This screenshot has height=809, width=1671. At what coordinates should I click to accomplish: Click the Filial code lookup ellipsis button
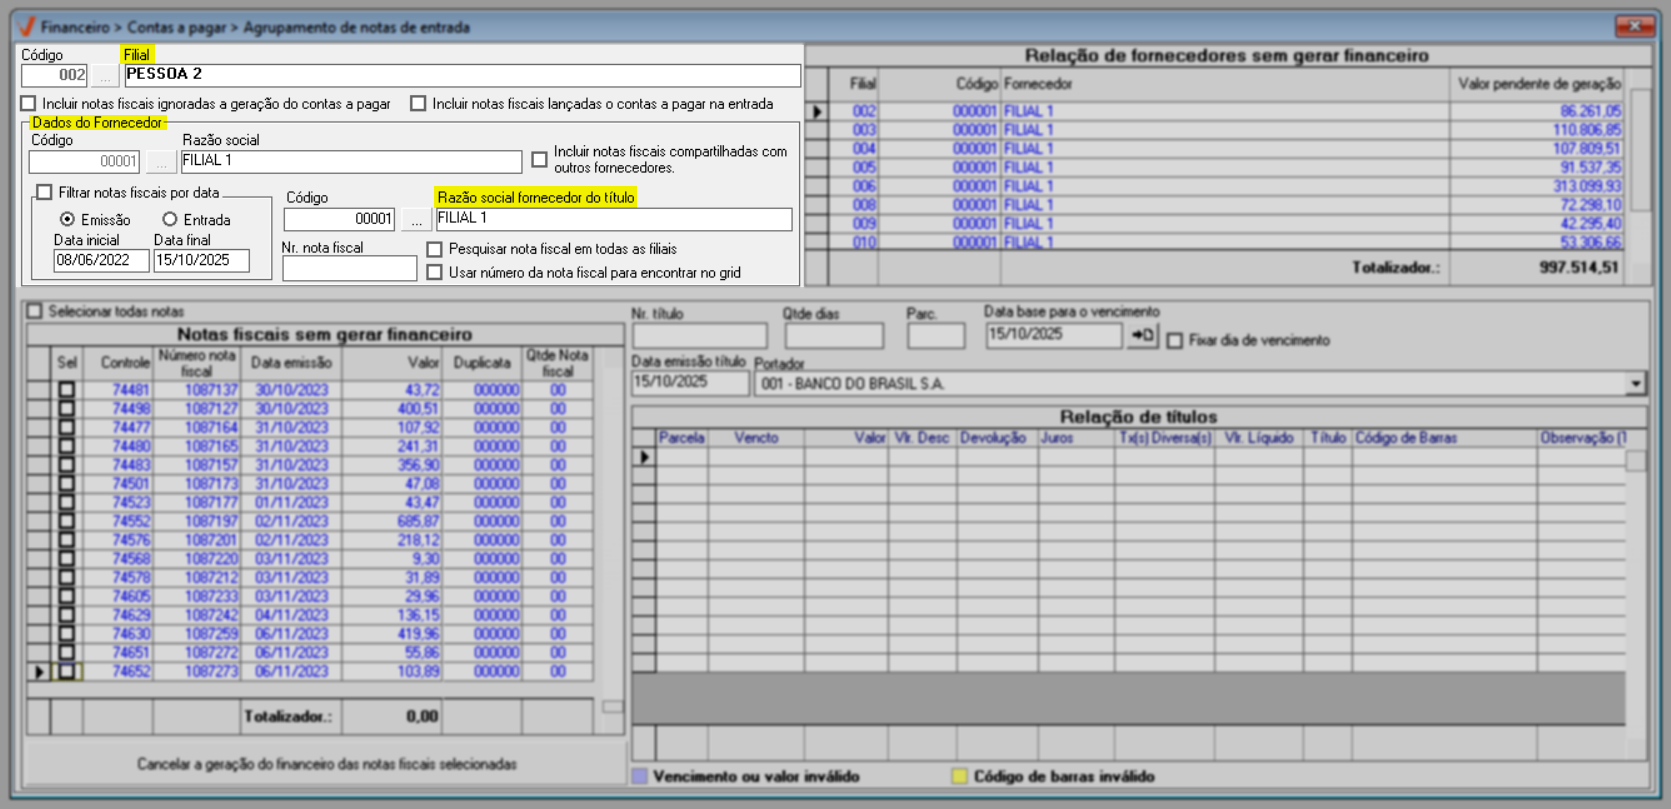pyautogui.click(x=104, y=76)
